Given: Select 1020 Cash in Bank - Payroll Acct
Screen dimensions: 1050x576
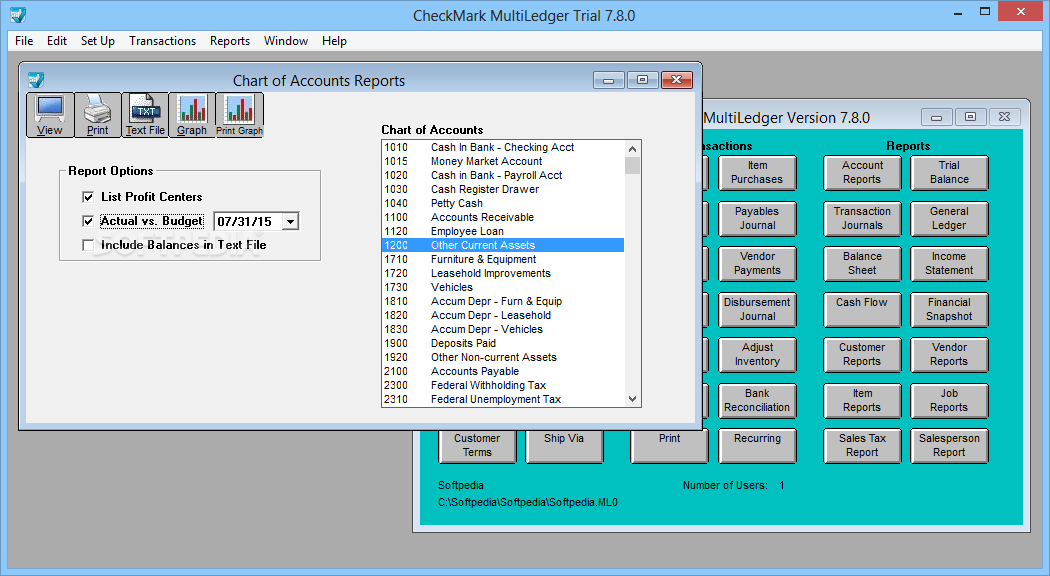Looking at the screenshot, I should [x=503, y=175].
